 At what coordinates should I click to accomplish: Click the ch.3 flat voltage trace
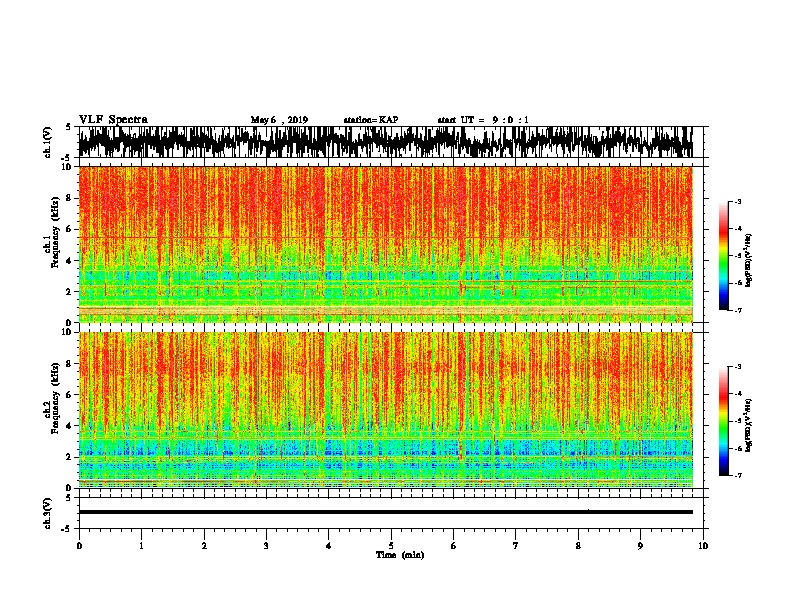pyautogui.click(x=386, y=512)
